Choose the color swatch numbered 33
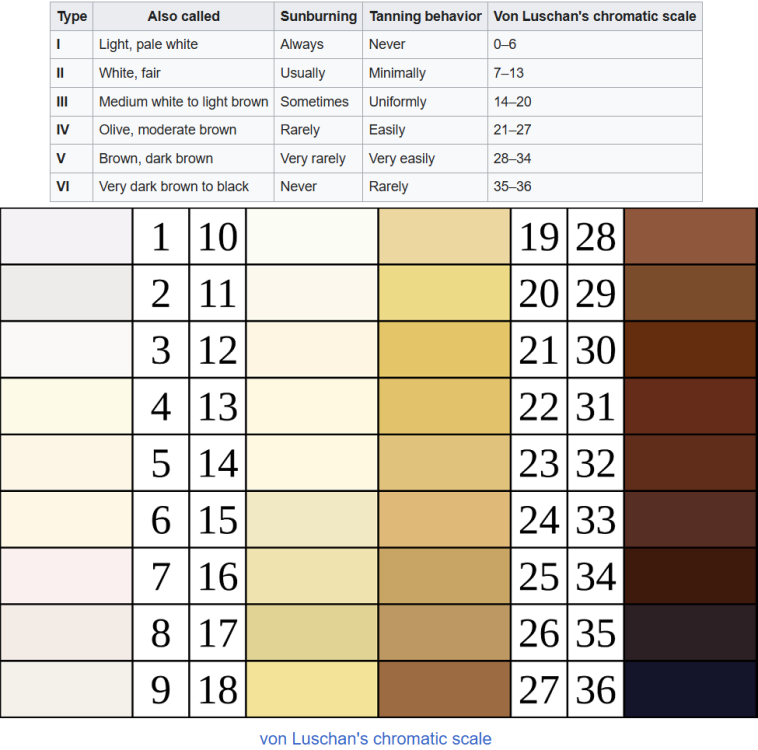Screen dimensions: 758x750 point(690,519)
